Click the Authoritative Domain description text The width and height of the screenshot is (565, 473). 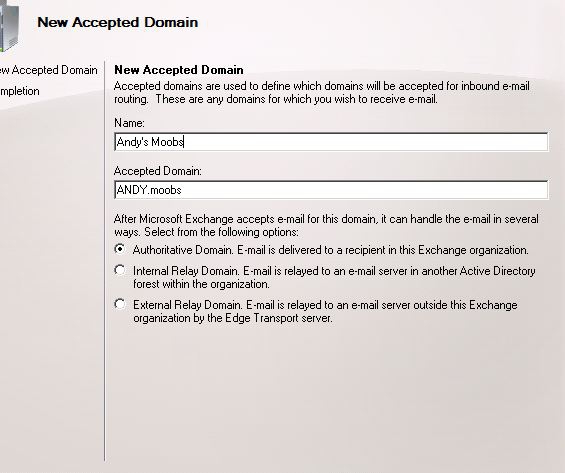coord(330,250)
